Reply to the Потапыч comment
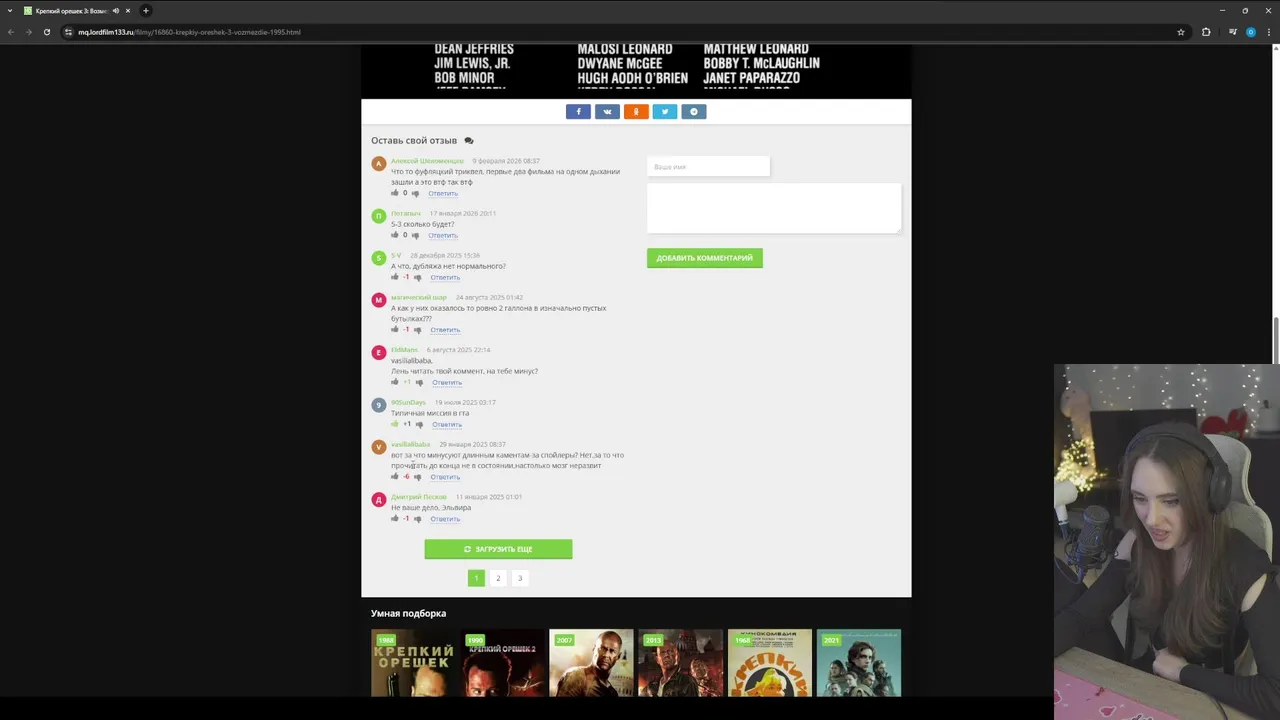The image size is (1280, 720). coord(443,235)
